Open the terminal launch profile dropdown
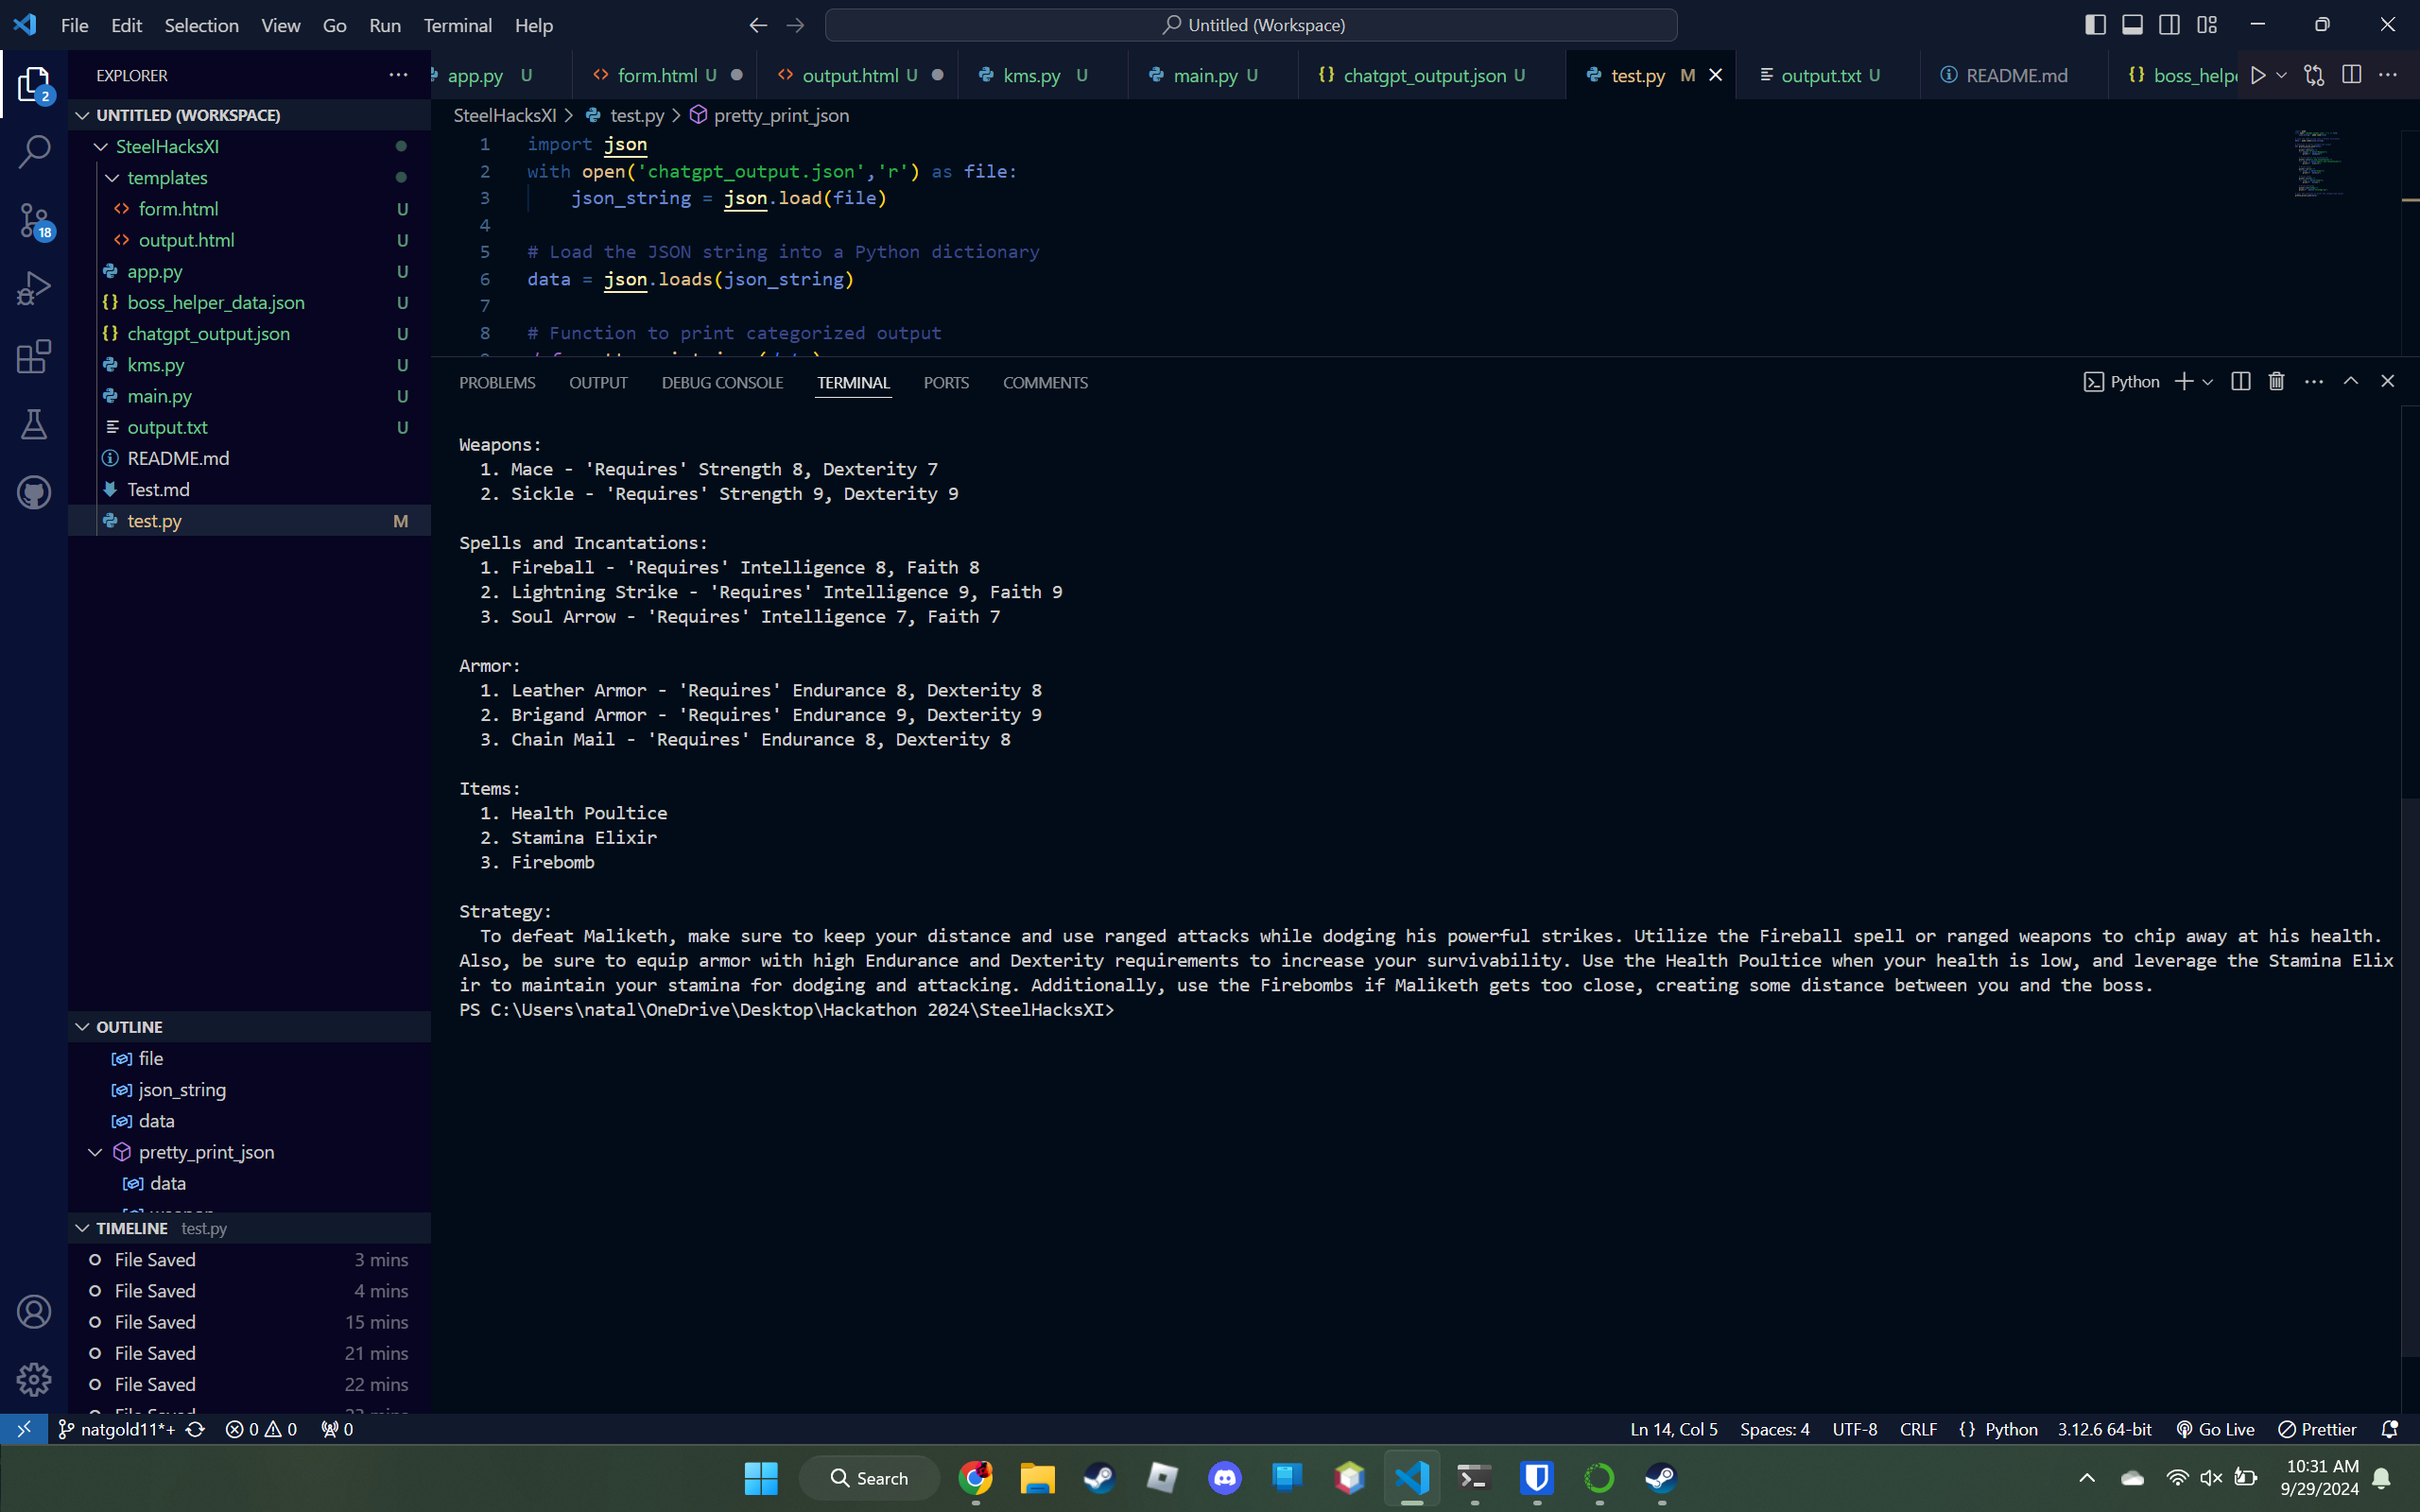The width and height of the screenshot is (2420, 1512). pos(2209,381)
